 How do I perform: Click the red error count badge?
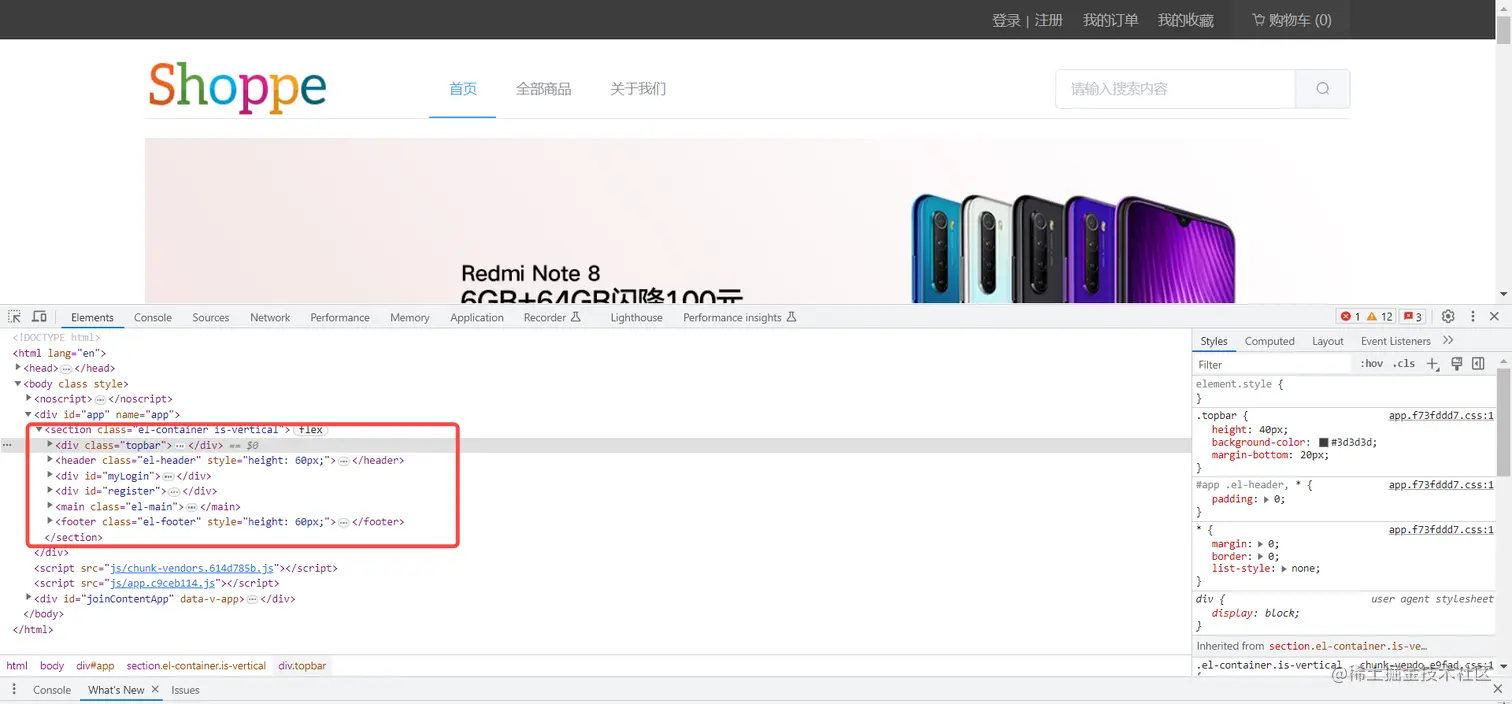pyautogui.click(x=1351, y=317)
